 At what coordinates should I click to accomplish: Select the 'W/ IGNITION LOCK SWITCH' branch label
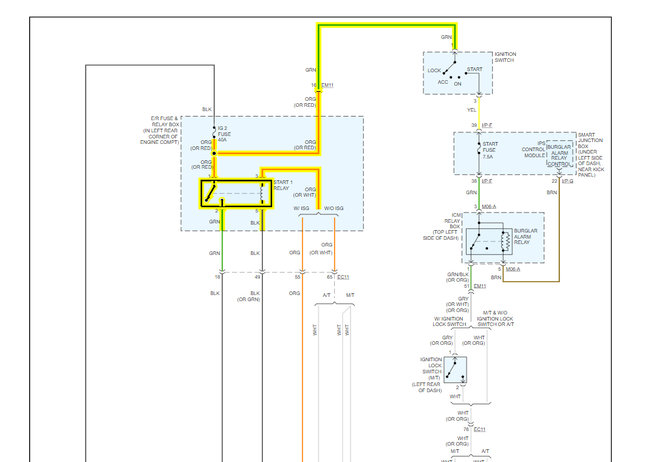point(449,321)
